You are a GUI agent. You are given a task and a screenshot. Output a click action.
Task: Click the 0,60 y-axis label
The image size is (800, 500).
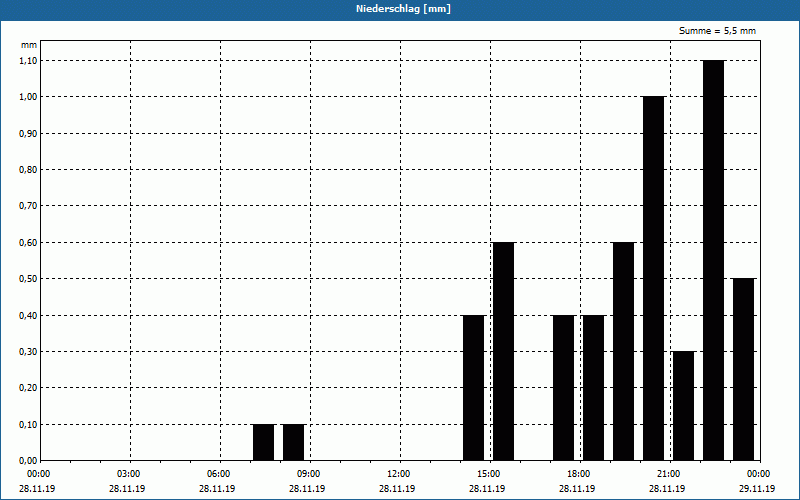(28, 243)
